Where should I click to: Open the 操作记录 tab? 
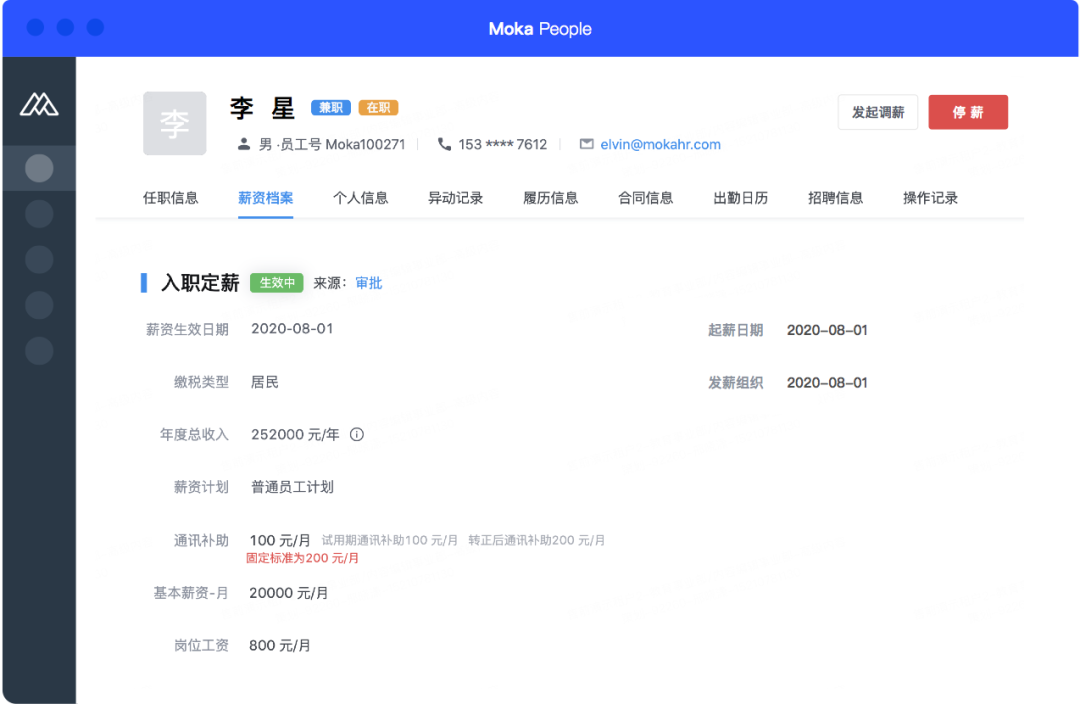929,197
